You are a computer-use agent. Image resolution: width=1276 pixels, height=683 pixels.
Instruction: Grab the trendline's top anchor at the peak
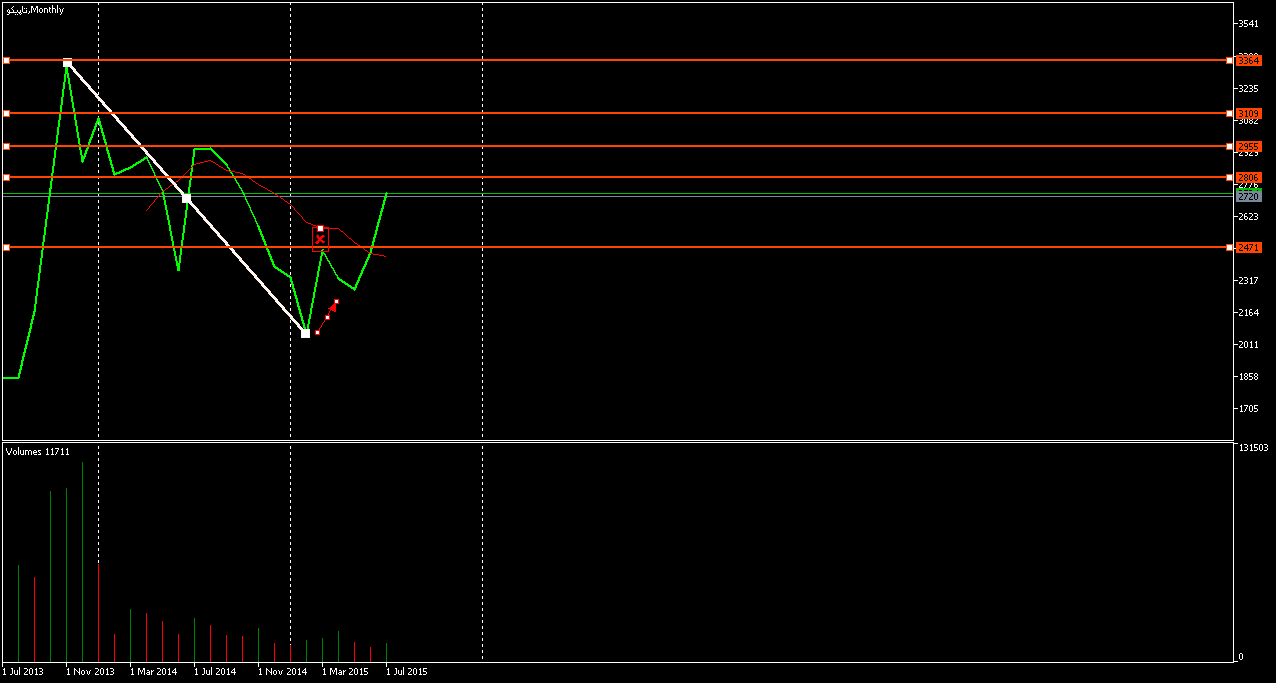coord(67,63)
